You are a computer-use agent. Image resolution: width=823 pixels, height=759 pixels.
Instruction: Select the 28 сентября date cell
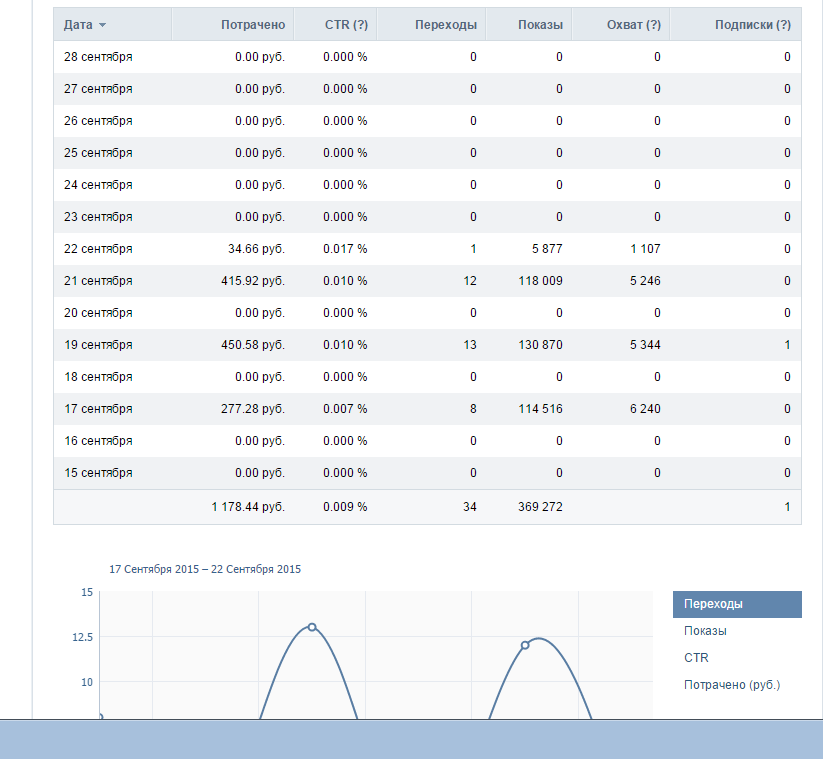pyautogui.click(x=98, y=57)
